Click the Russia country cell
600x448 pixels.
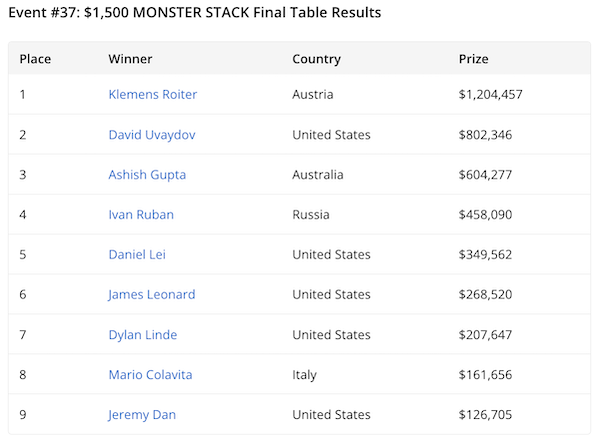[311, 214]
